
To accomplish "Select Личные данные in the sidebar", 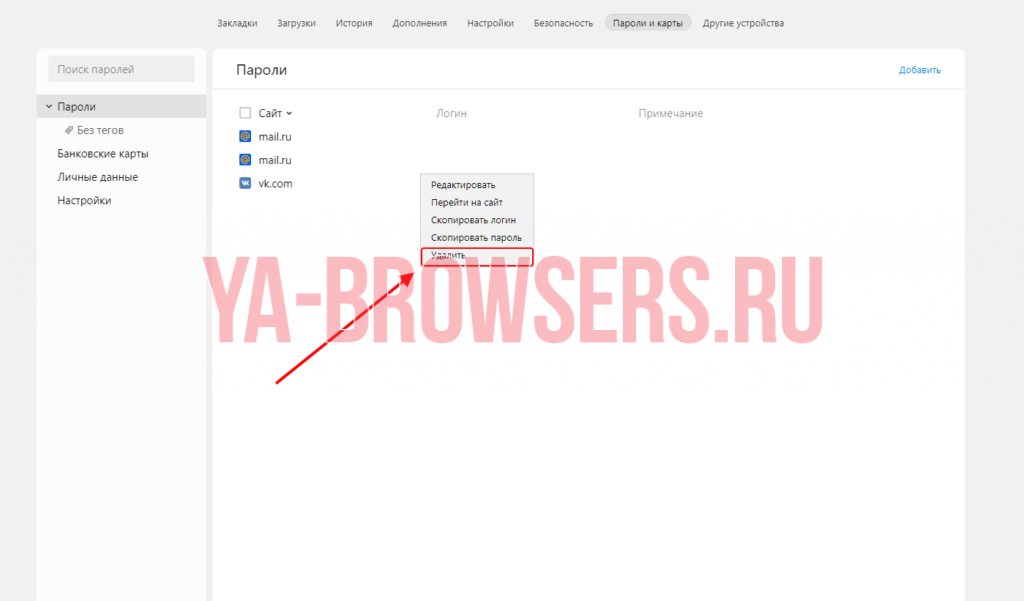I will point(97,177).
